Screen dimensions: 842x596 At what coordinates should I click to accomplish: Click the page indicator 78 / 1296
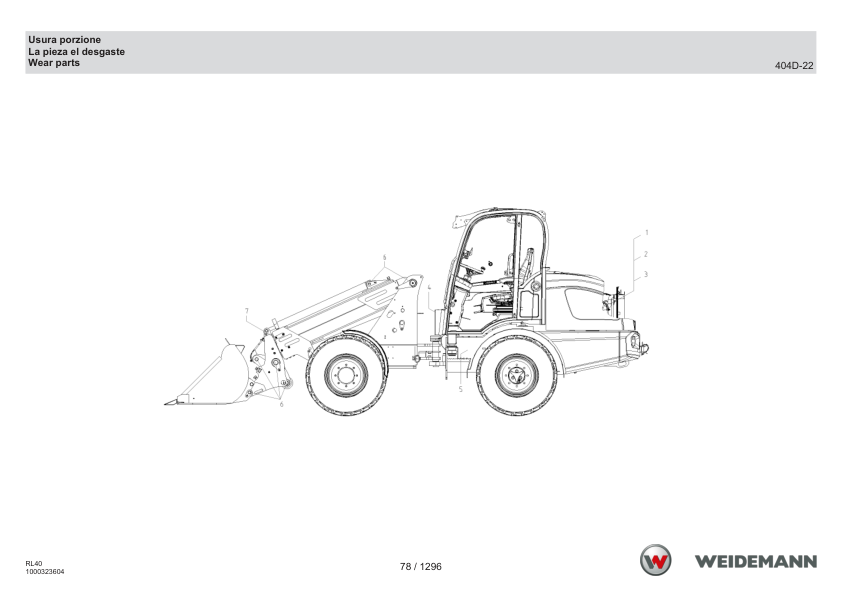[x=420, y=566]
